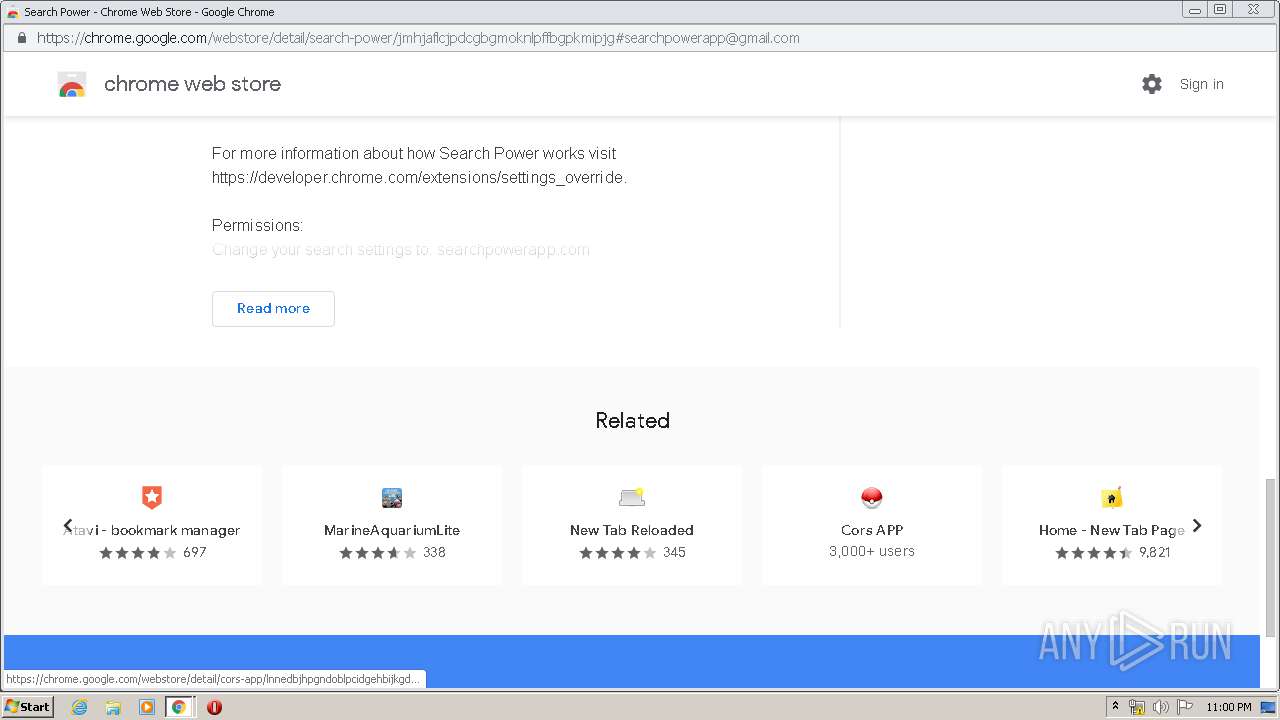The image size is (1280, 720).
Task: Click the page vertical scrollbar thumb
Action: [x=1271, y=557]
